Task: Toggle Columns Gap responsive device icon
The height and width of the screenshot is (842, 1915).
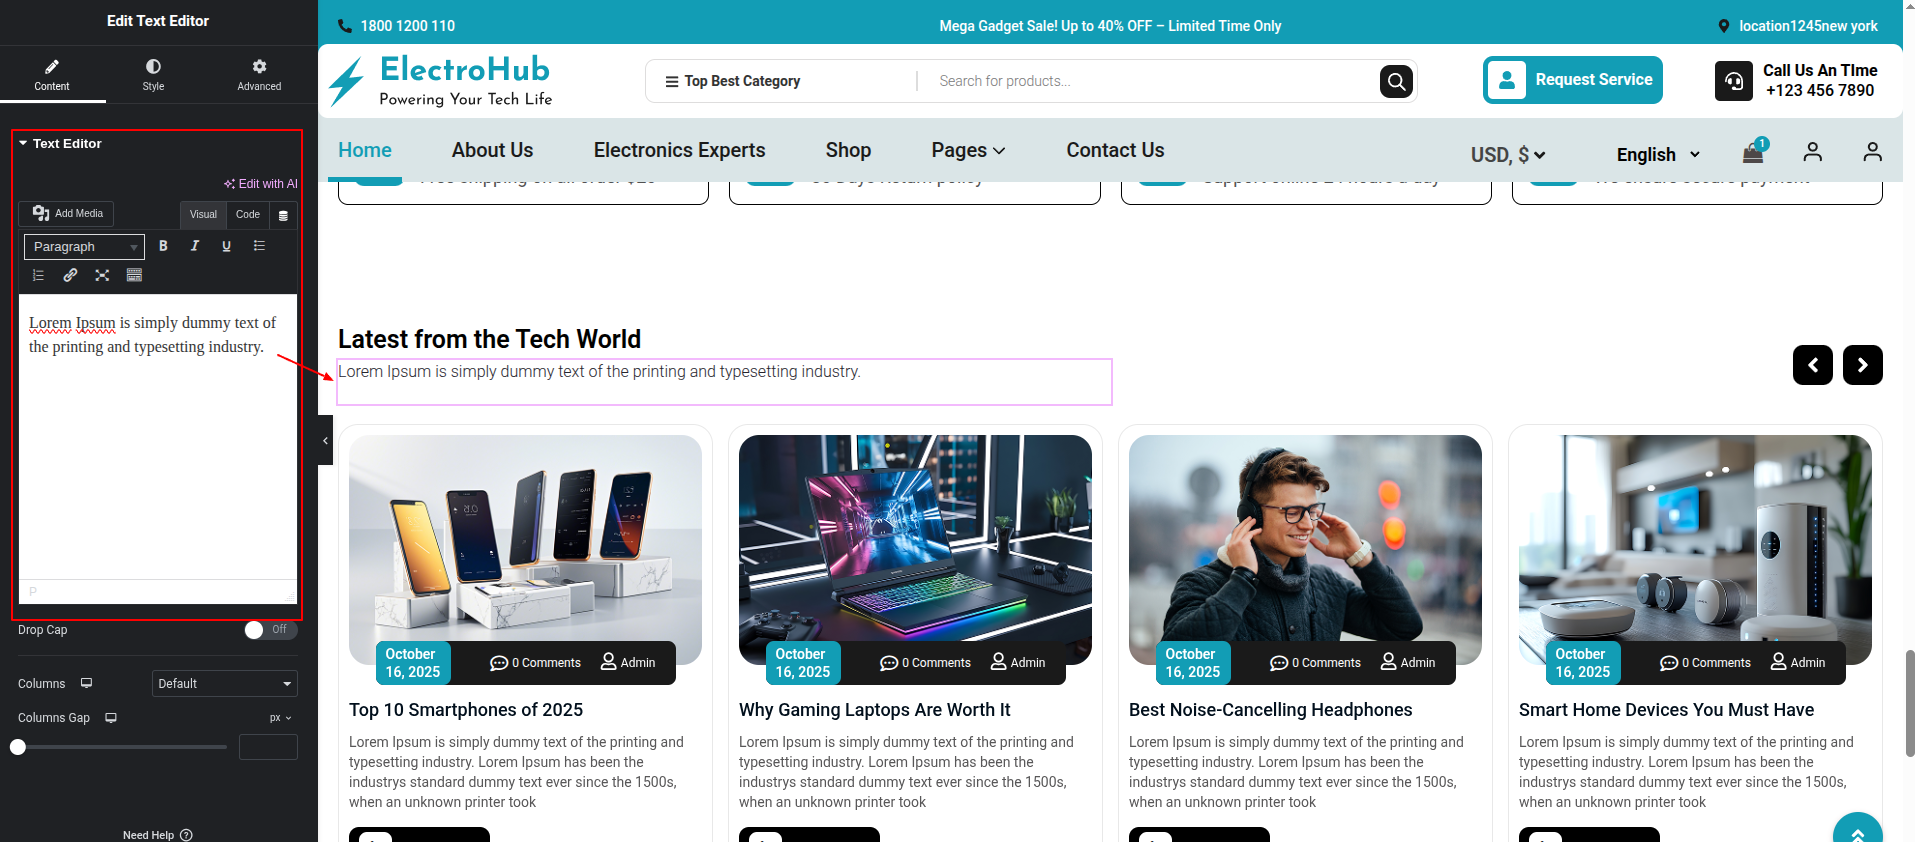Action: [111, 718]
